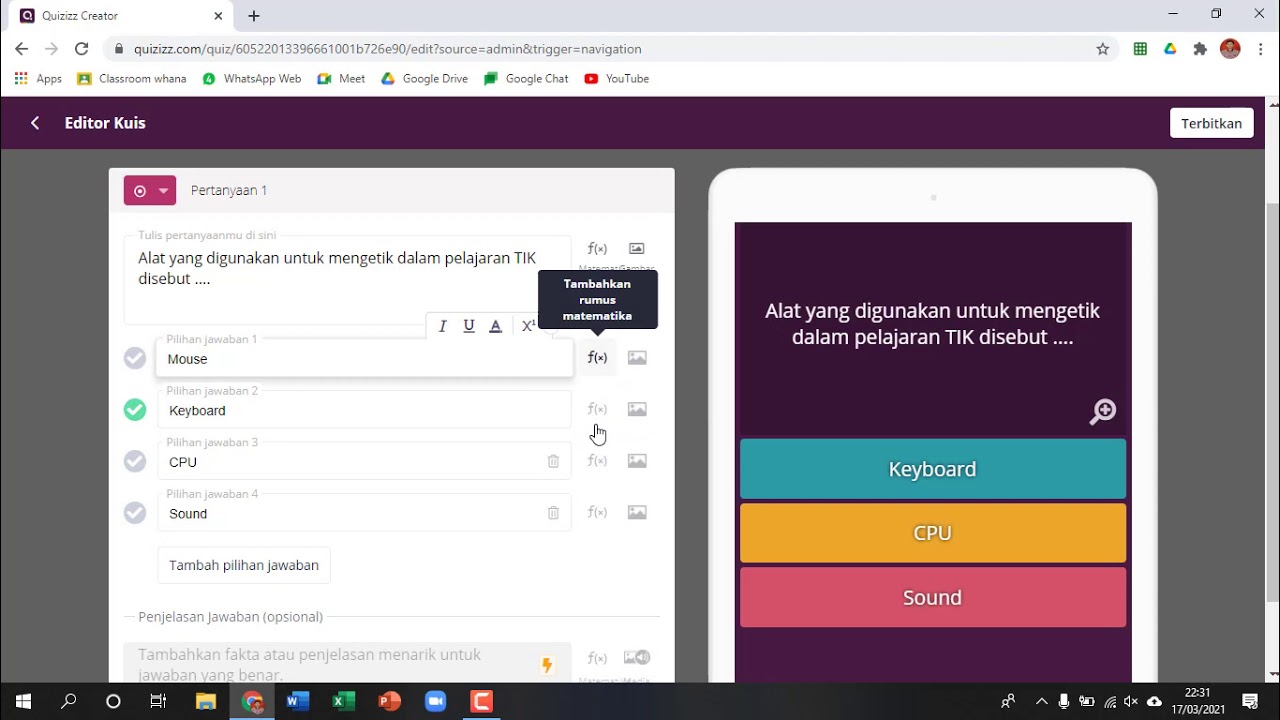Insert math formula for the Keyboard answer
This screenshot has width=1280, height=720.
click(597, 409)
